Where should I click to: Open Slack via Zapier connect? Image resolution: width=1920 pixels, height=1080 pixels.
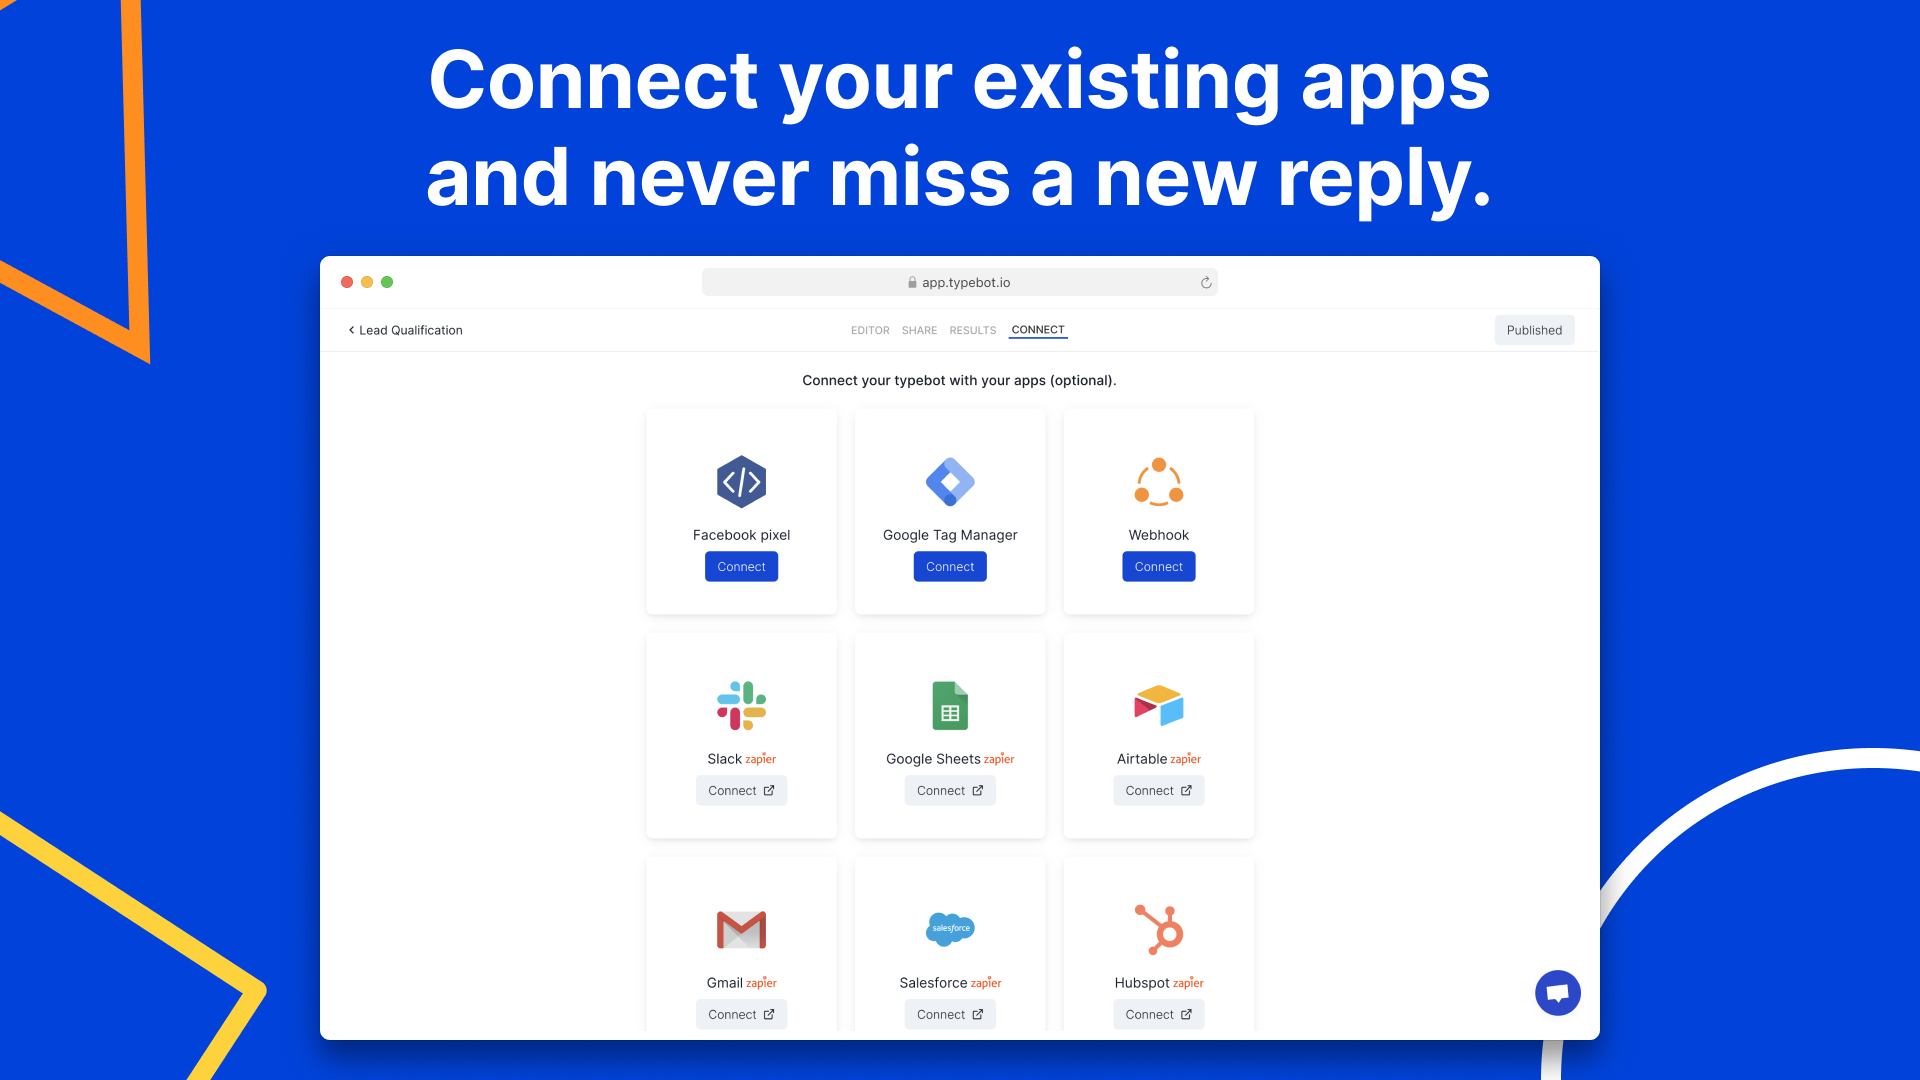[741, 790]
